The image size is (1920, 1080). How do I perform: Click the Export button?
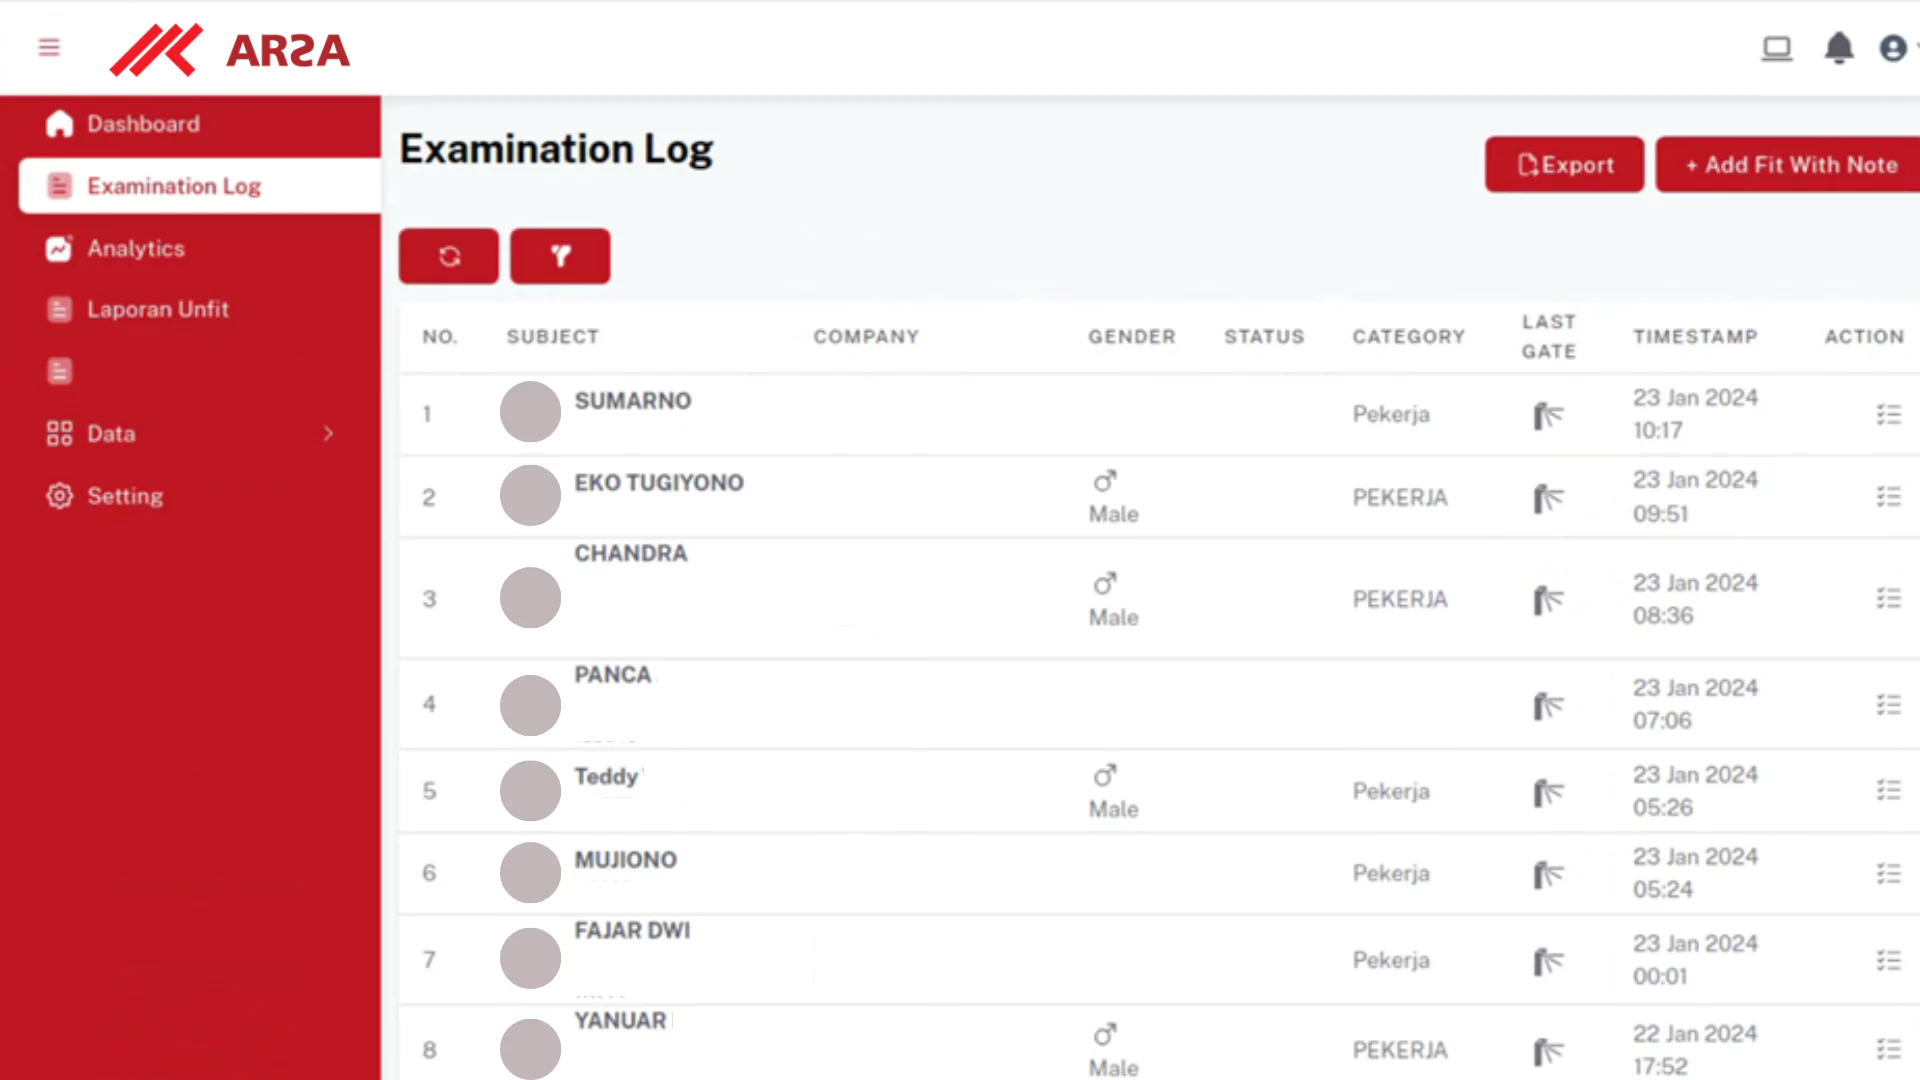coord(1564,165)
